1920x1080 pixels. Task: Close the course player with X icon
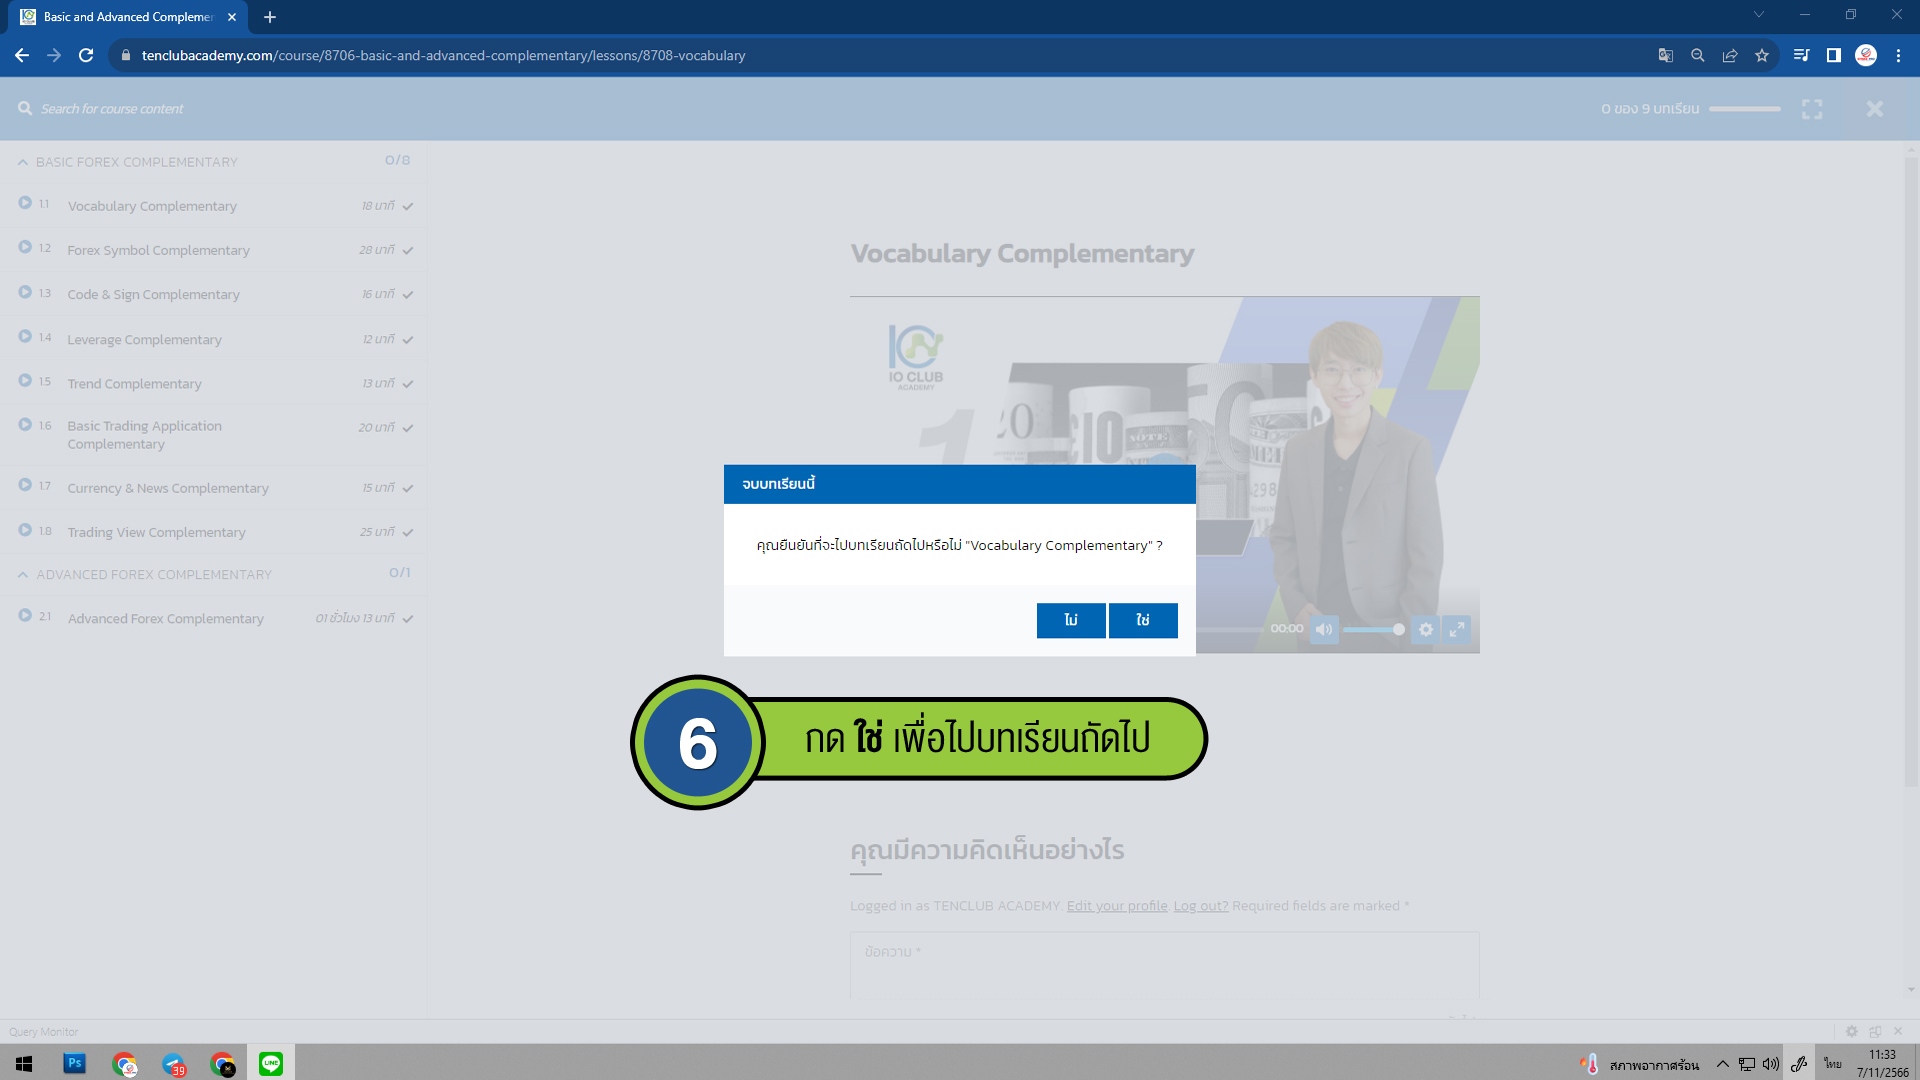point(1875,108)
